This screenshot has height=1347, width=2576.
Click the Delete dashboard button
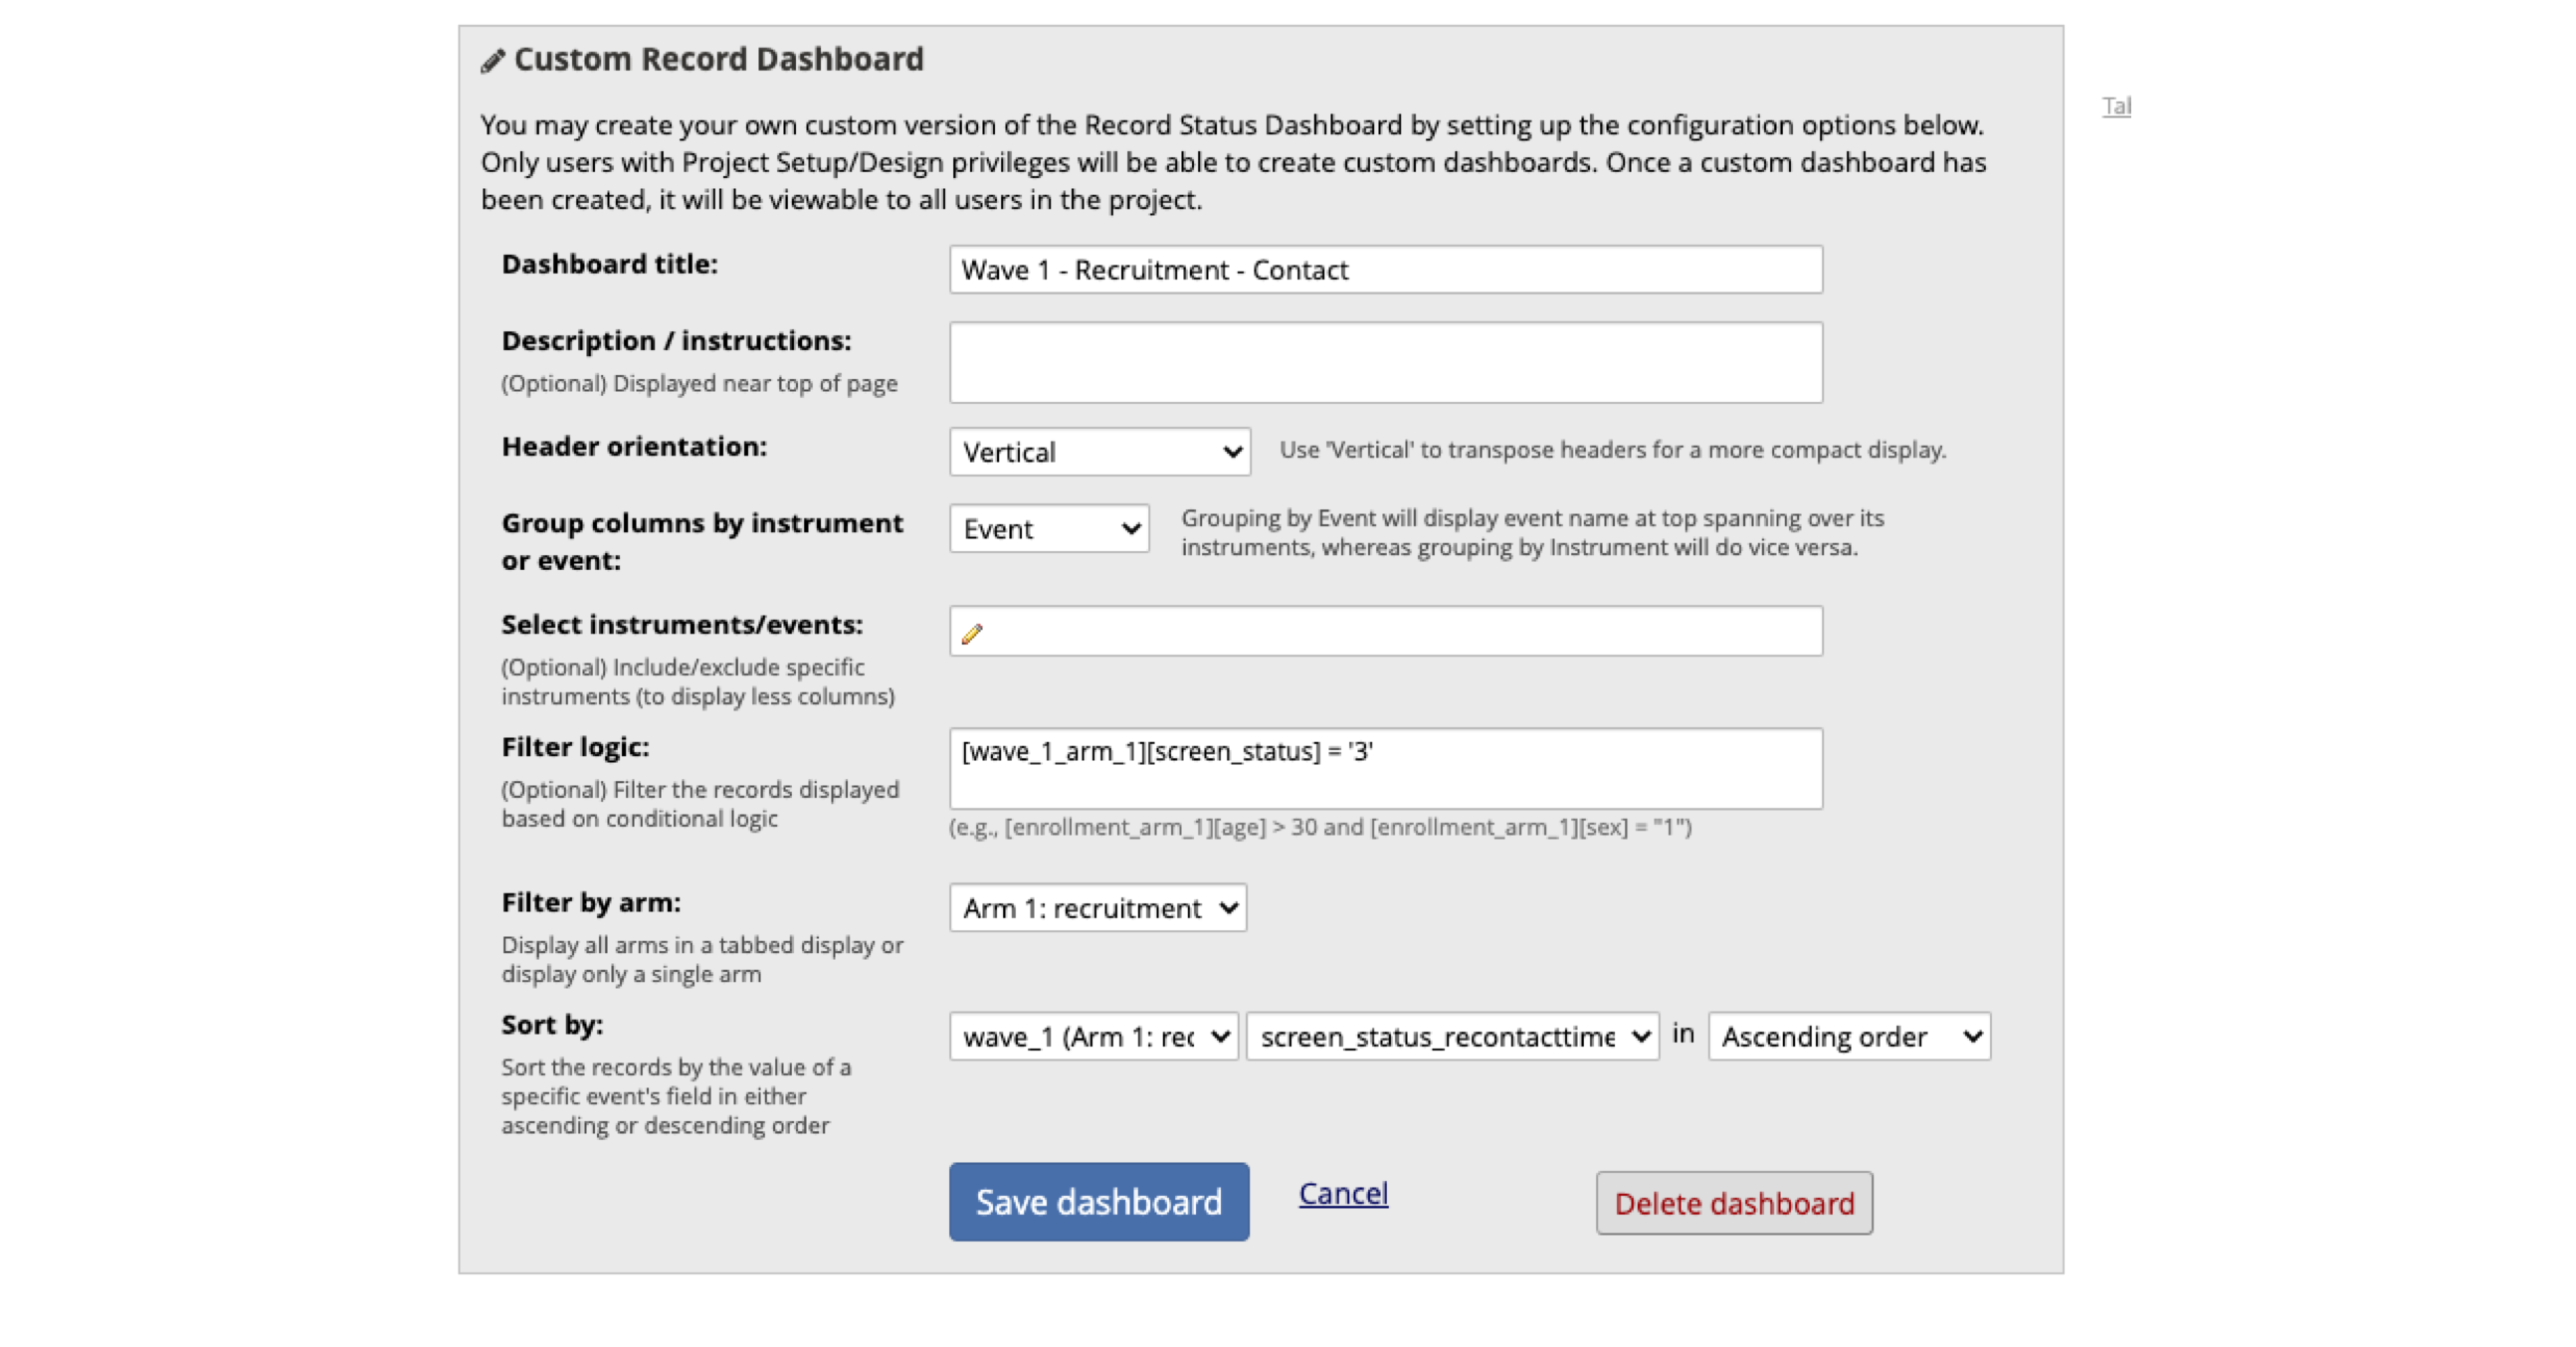point(1731,1204)
